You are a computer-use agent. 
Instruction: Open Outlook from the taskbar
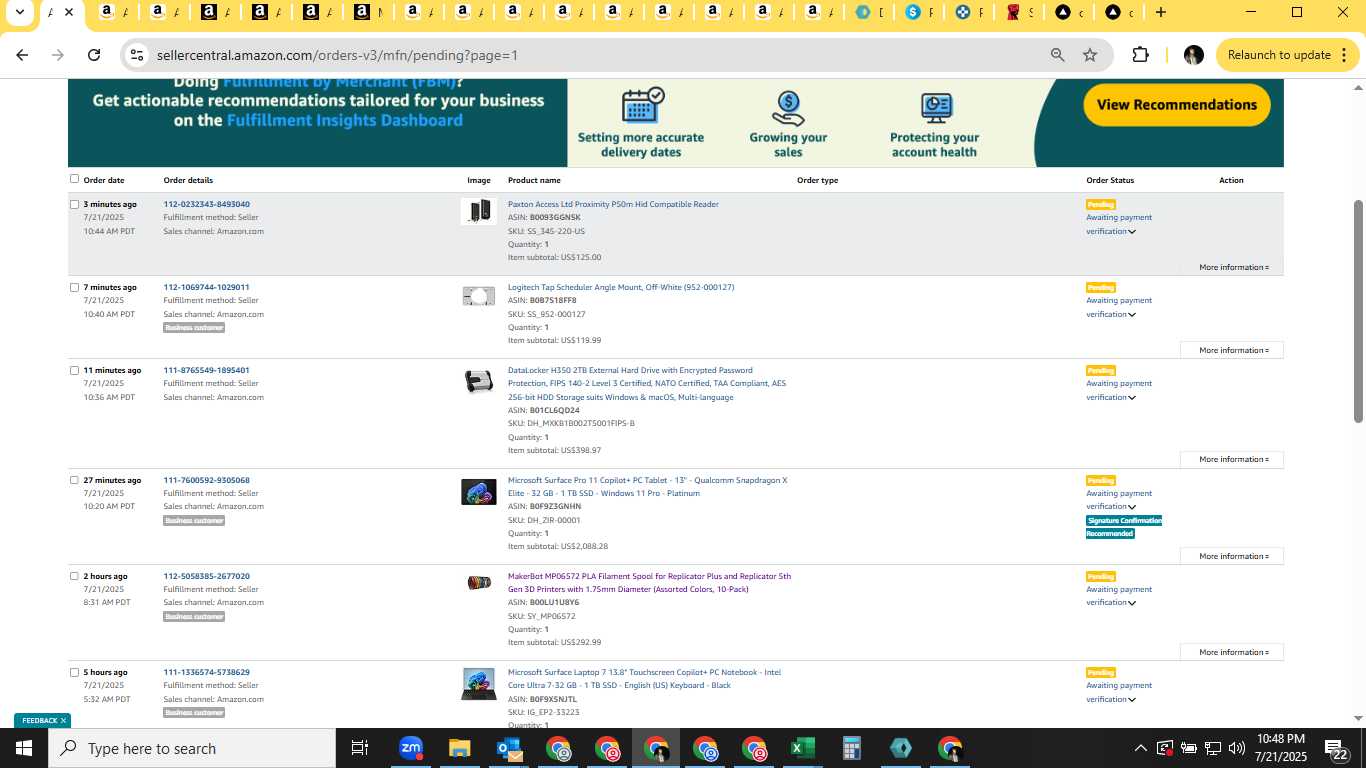508,748
